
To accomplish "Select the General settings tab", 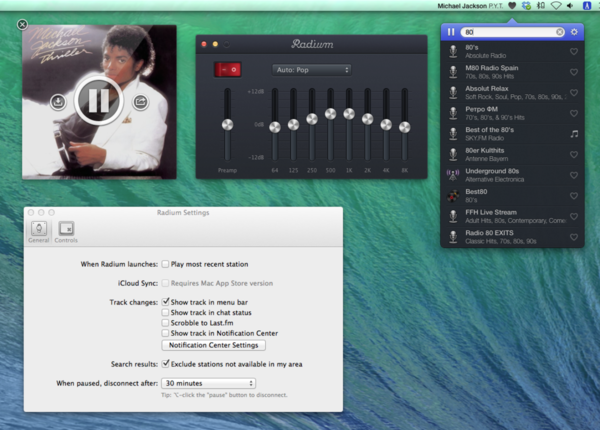I will (x=38, y=231).
